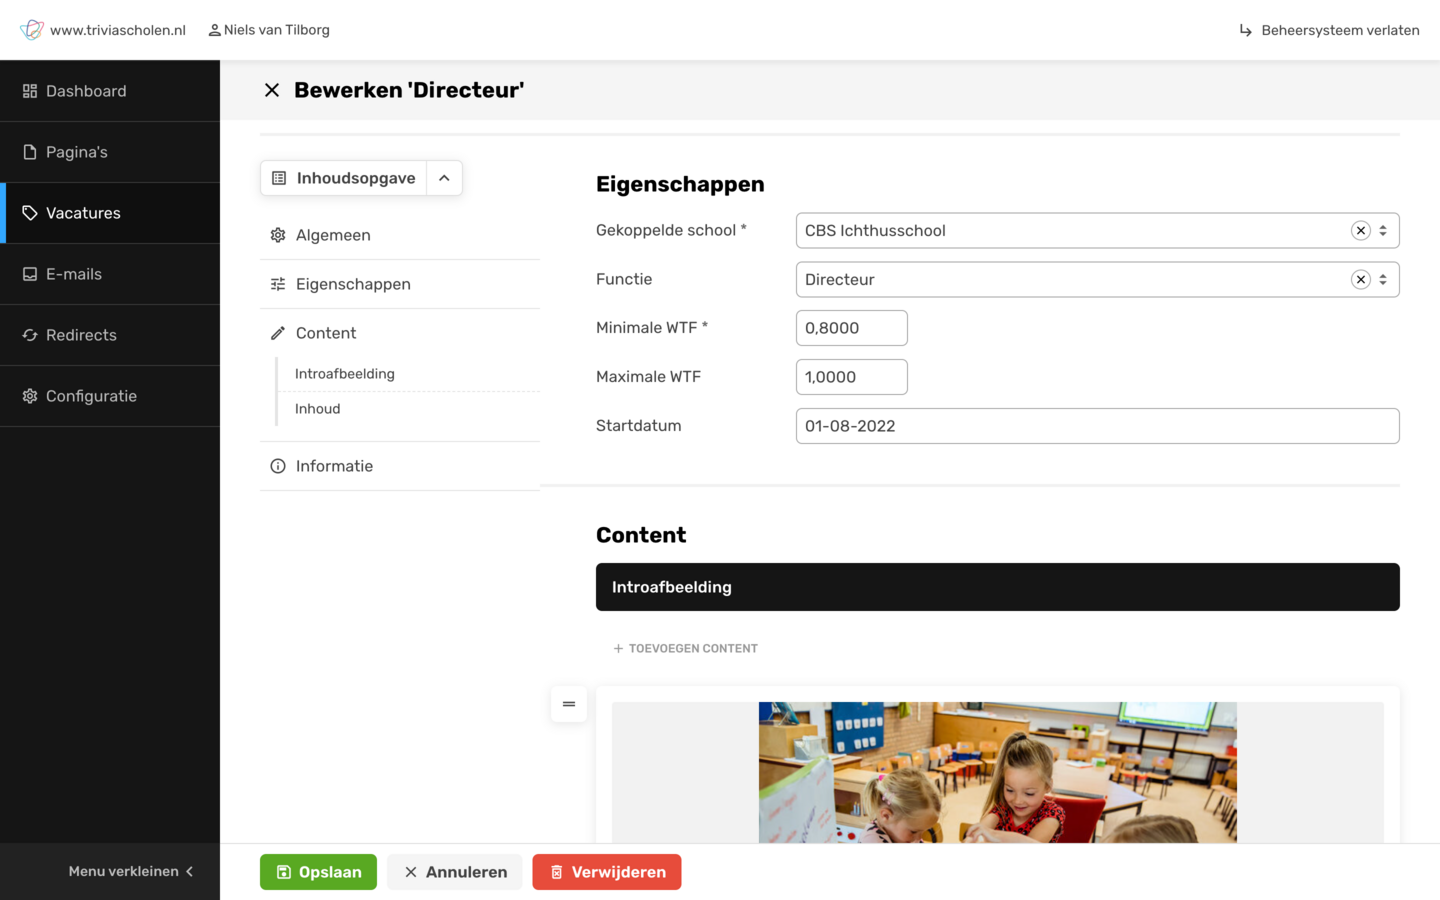The height and width of the screenshot is (900, 1440).
Task: Click into the Startdatum field
Action: [x=1097, y=426]
